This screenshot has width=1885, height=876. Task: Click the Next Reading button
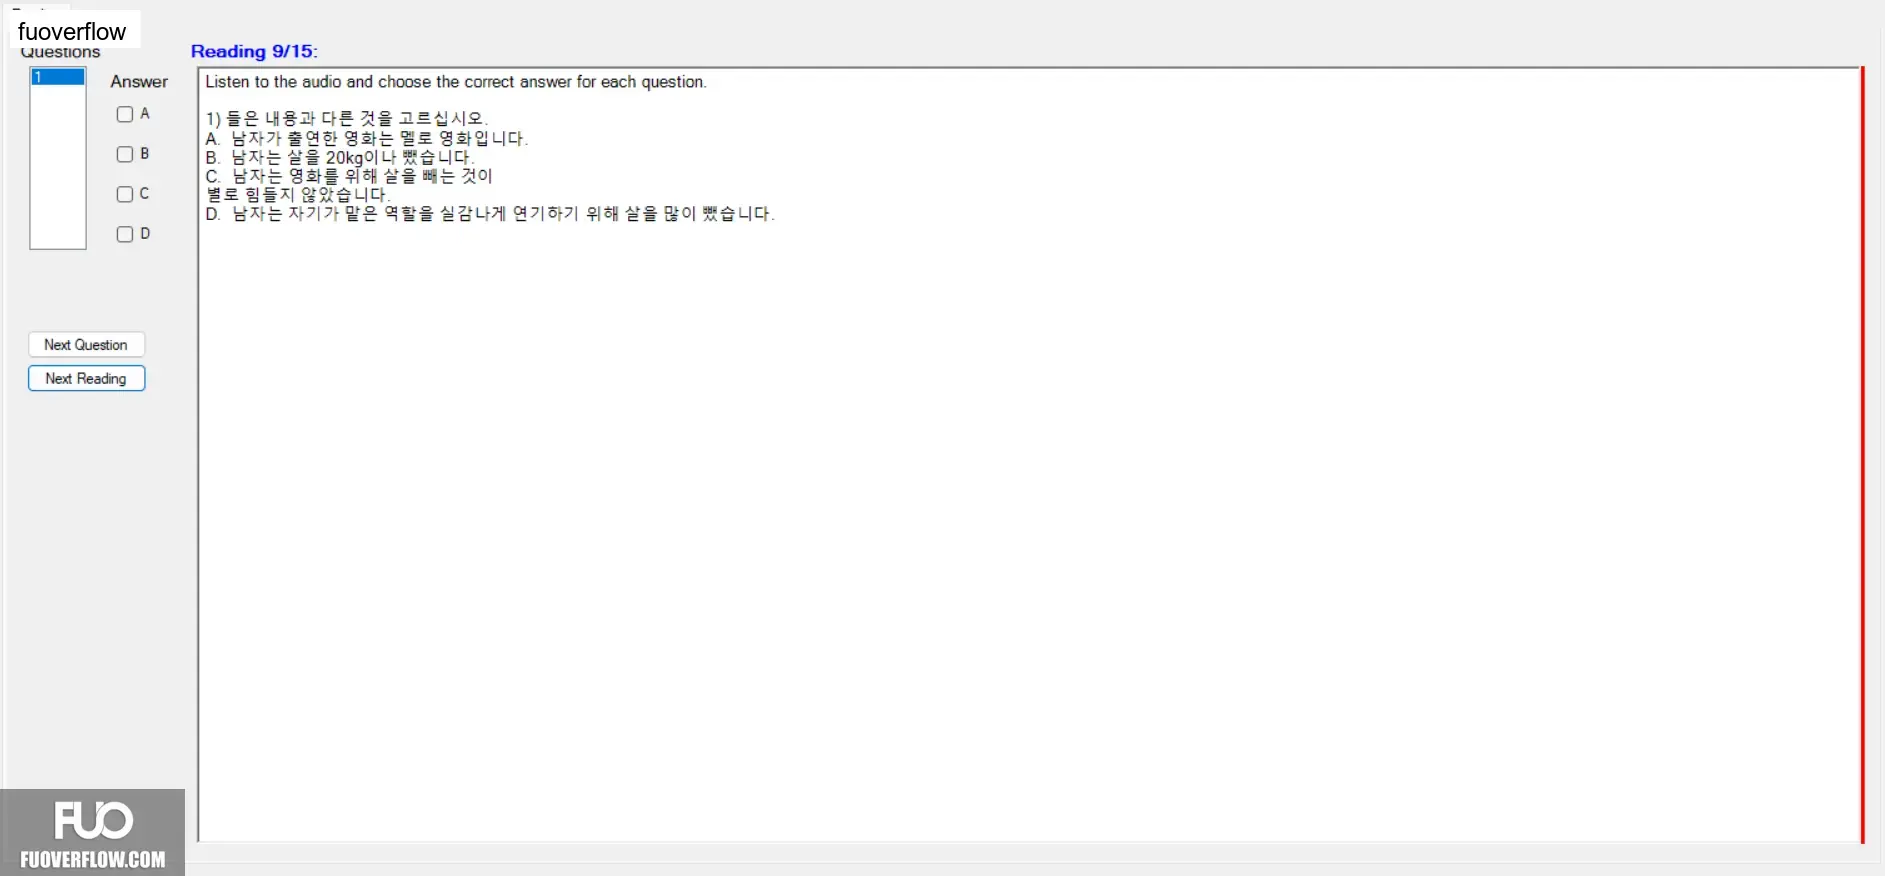86,379
